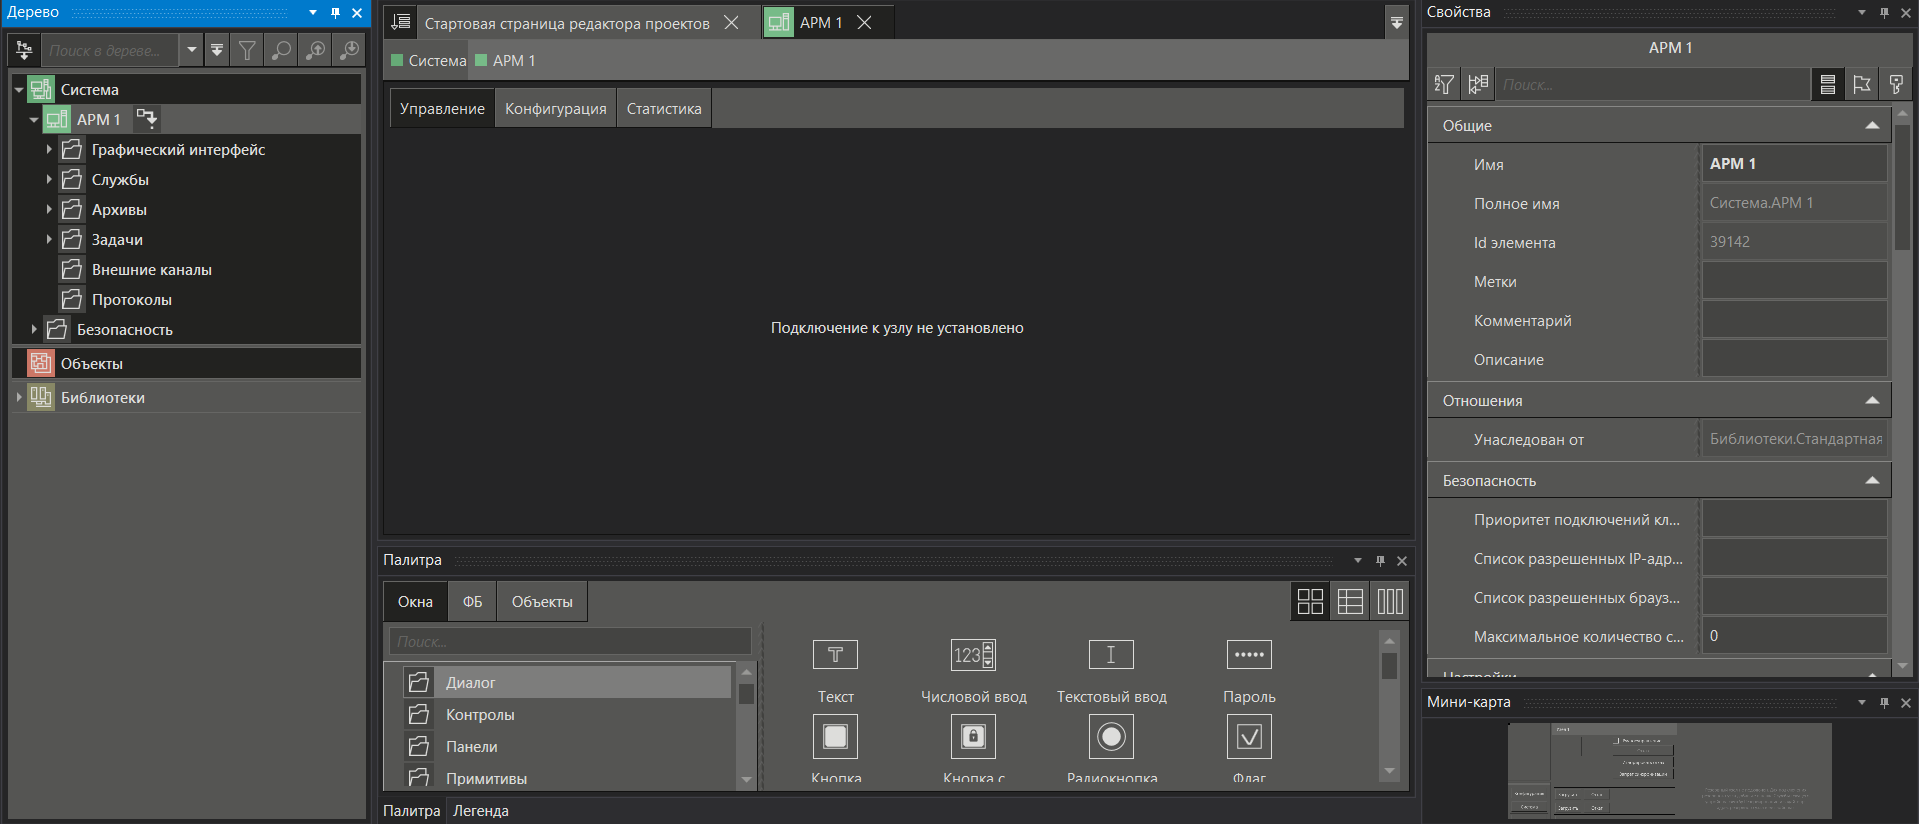Screen dimensions: 1919x824
Task: Switch palette to grid tile view
Action: [1310, 601]
